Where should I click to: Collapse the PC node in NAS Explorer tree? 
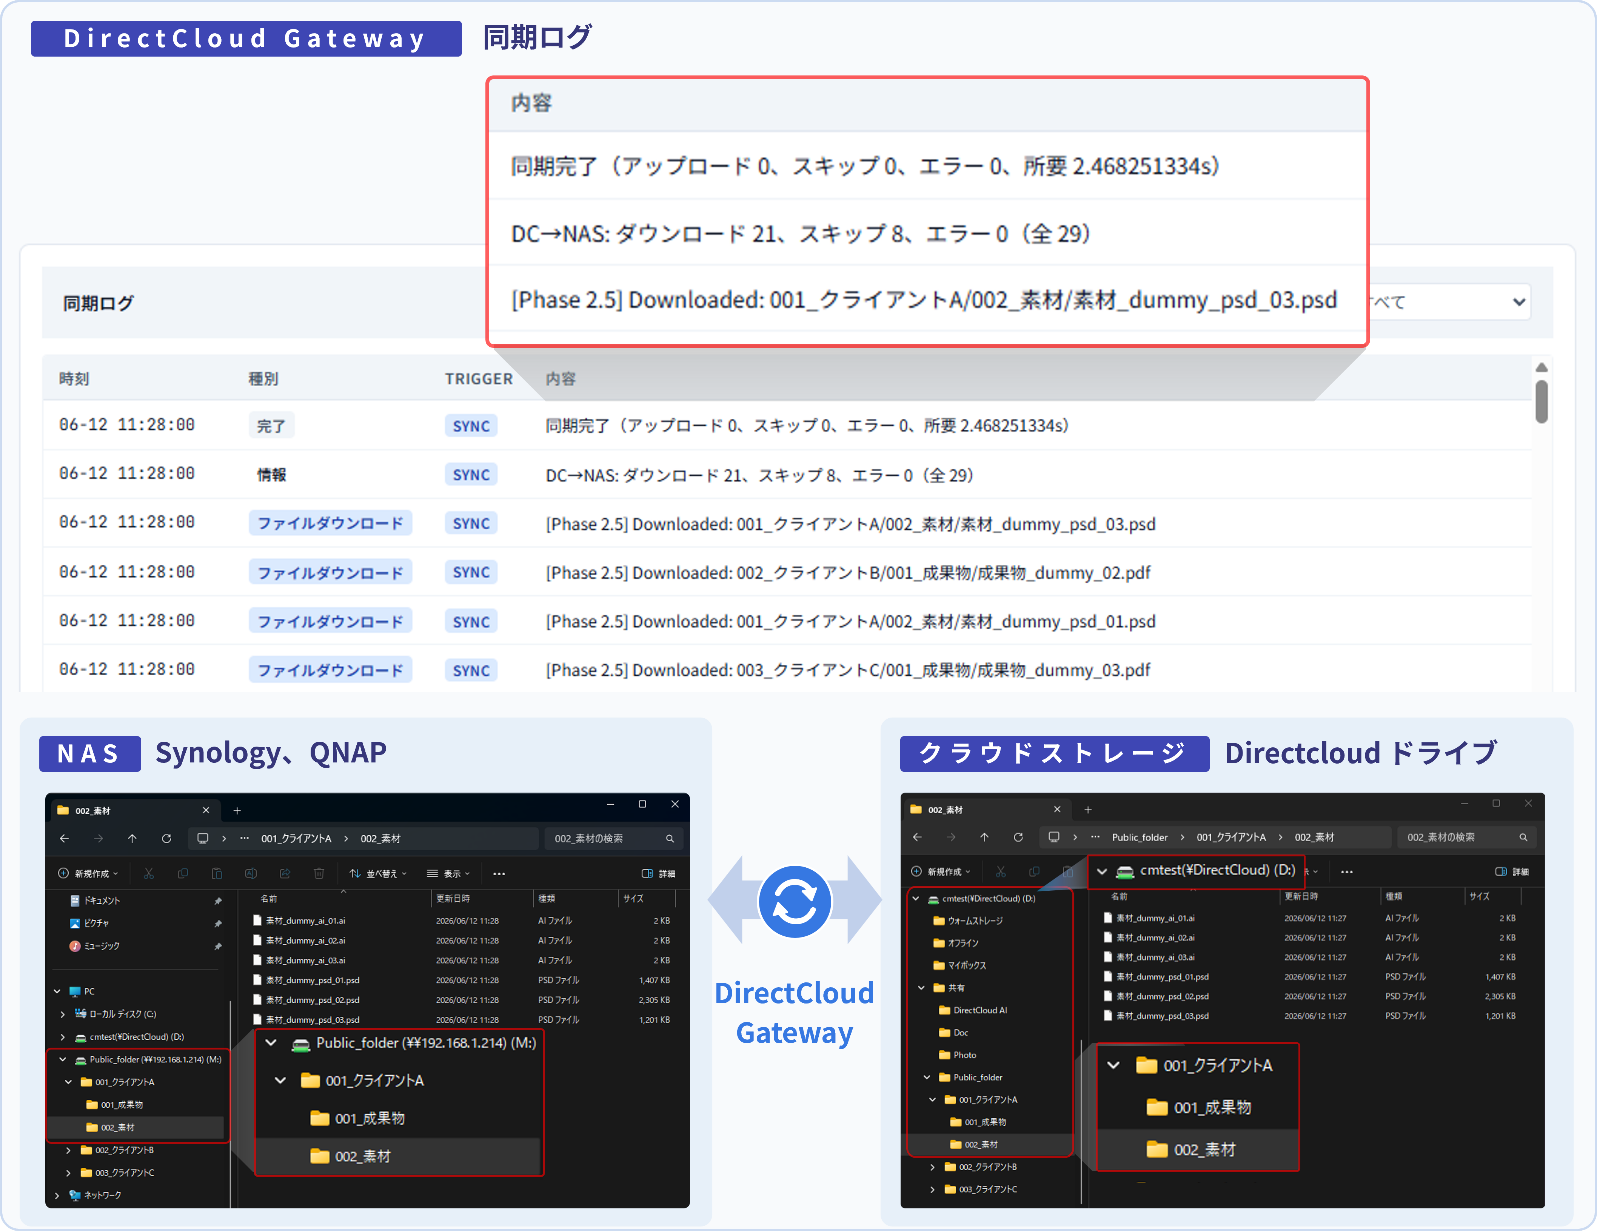coord(57,992)
